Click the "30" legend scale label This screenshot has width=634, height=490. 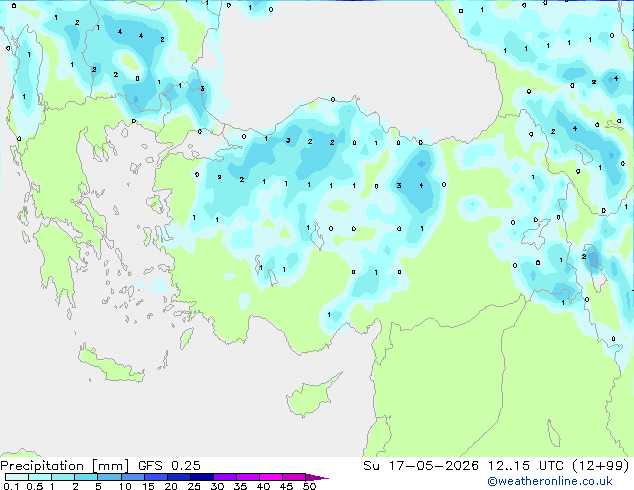(217, 486)
